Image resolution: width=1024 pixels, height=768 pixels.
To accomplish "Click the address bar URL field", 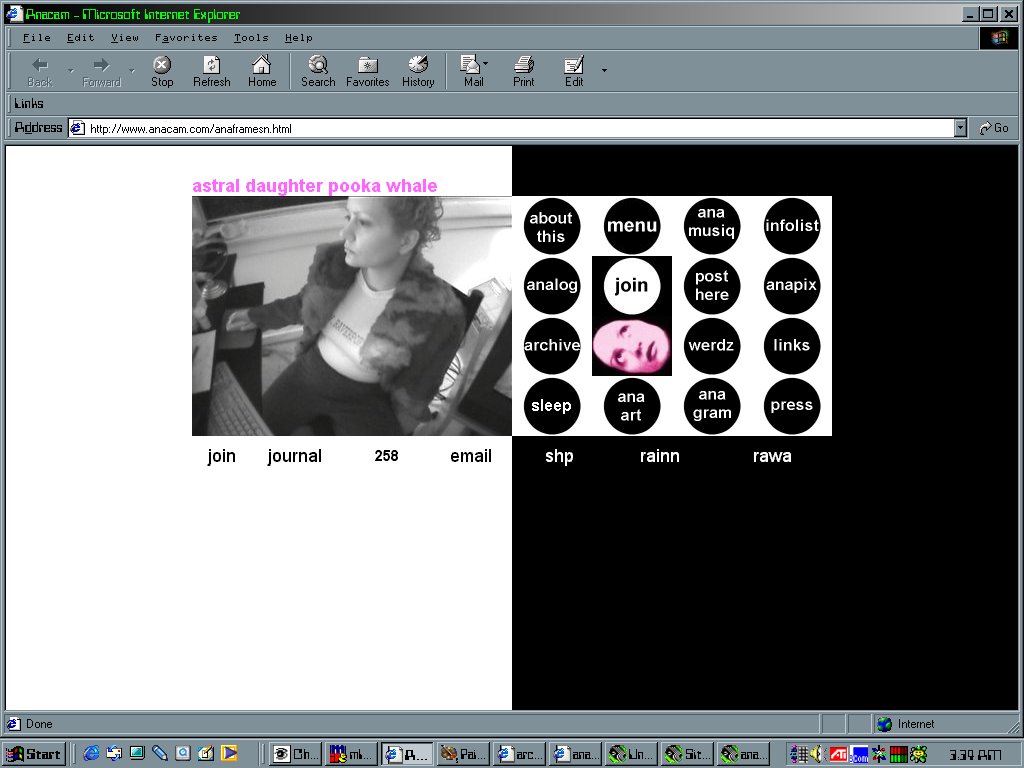I will point(500,128).
